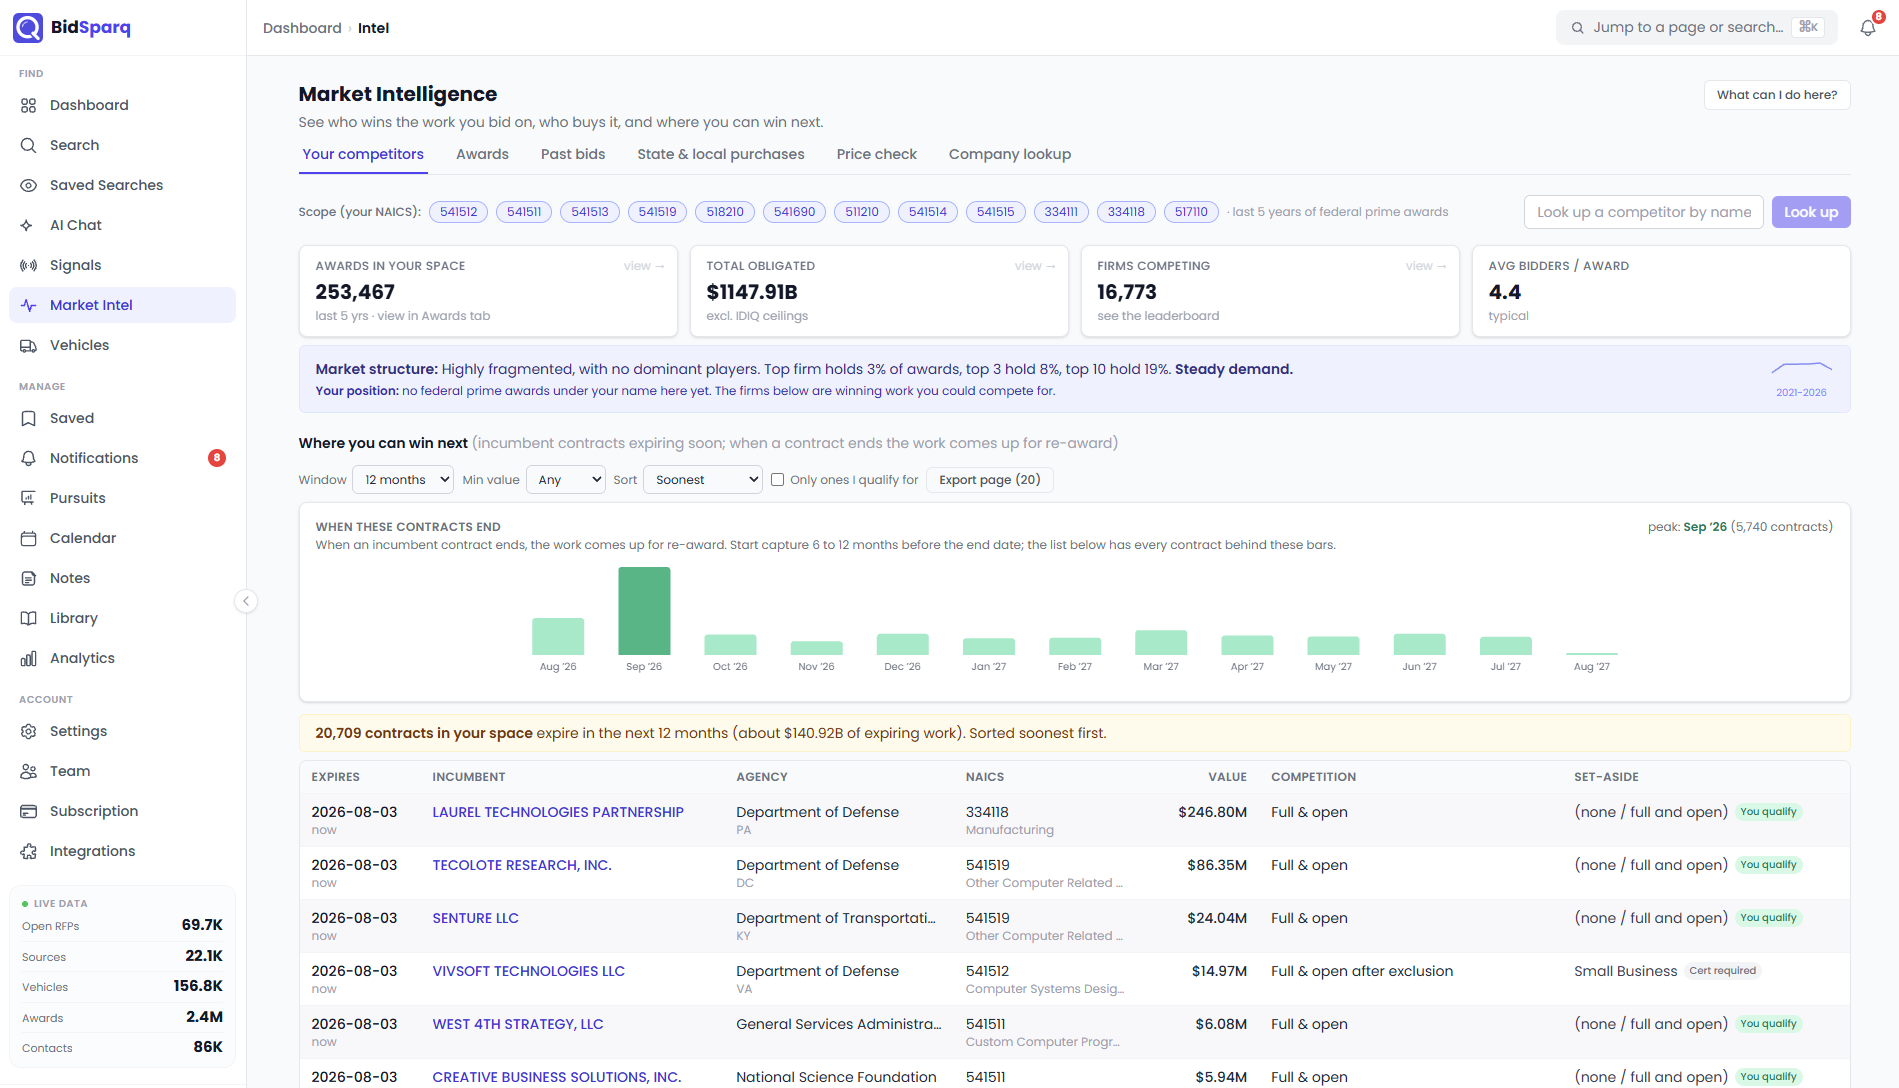The height and width of the screenshot is (1088, 1899).
Task: Click the Open RFPs 69.7K stat
Action: [122, 925]
